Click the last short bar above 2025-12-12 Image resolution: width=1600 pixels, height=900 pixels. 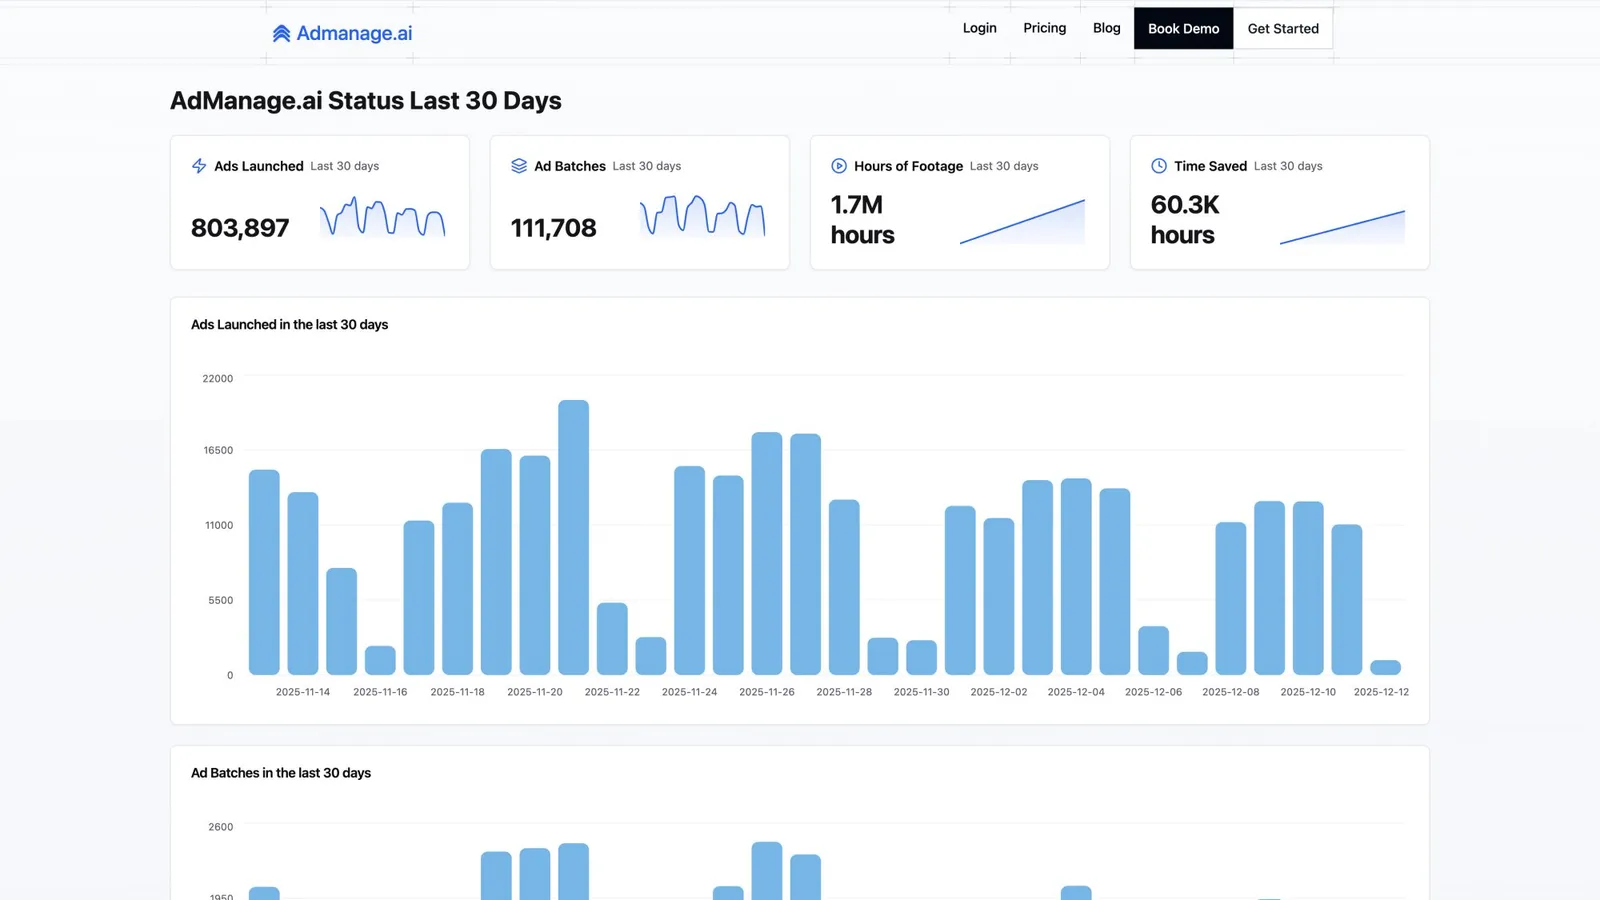pos(1385,667)
